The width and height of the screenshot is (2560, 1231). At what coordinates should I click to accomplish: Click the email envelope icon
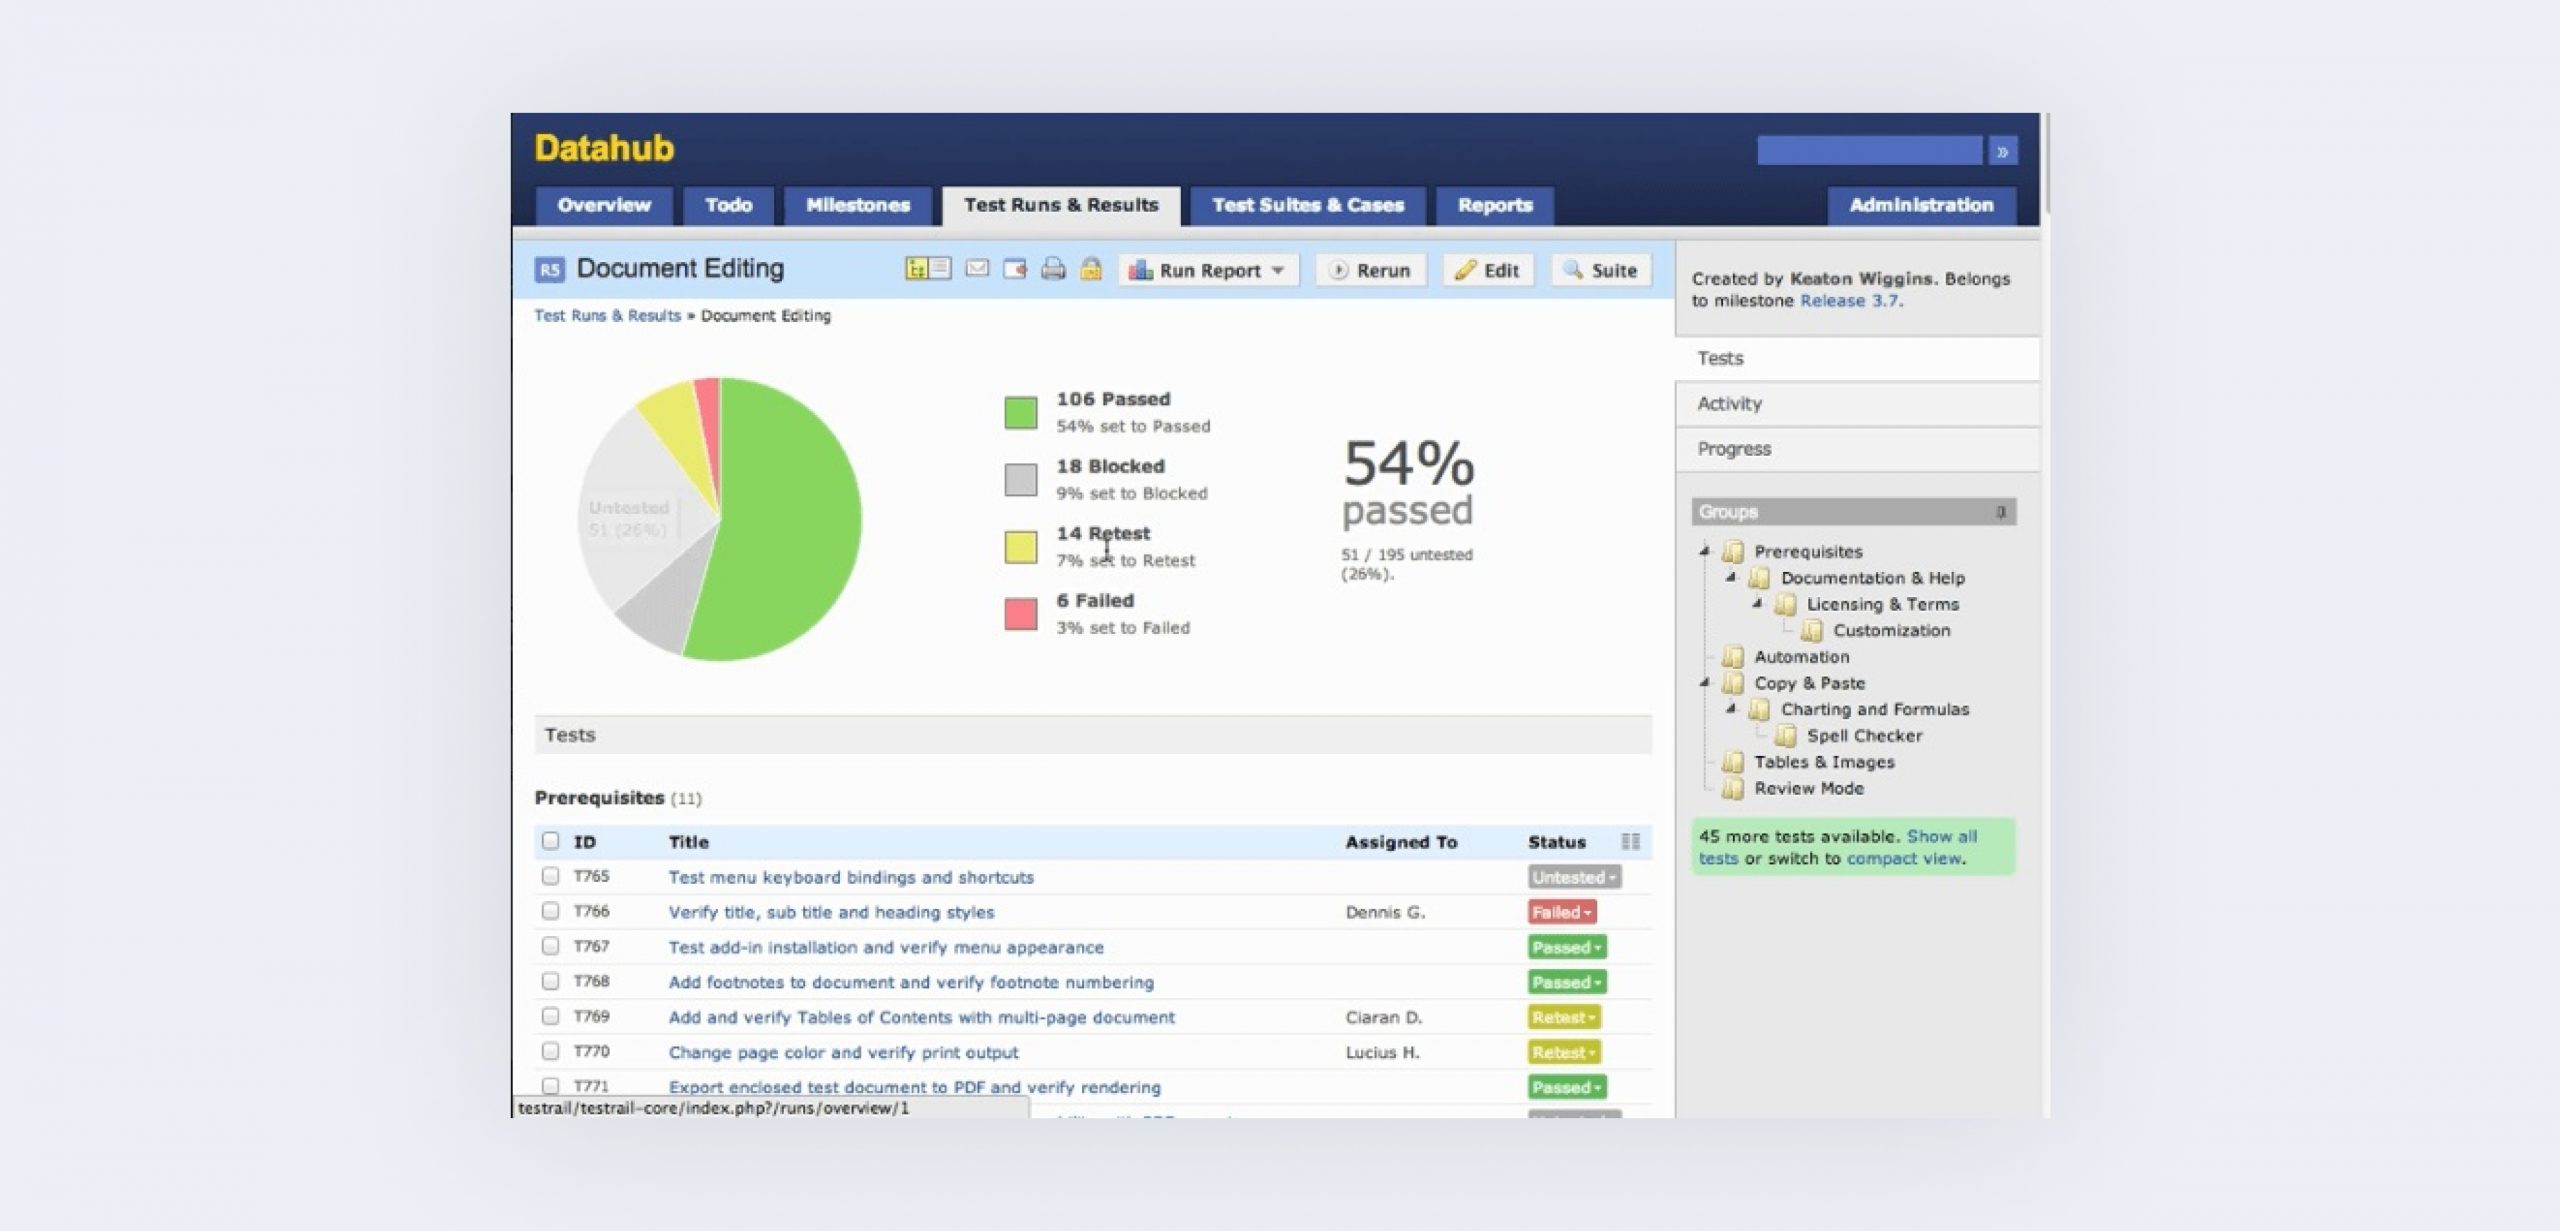point(977,269)
